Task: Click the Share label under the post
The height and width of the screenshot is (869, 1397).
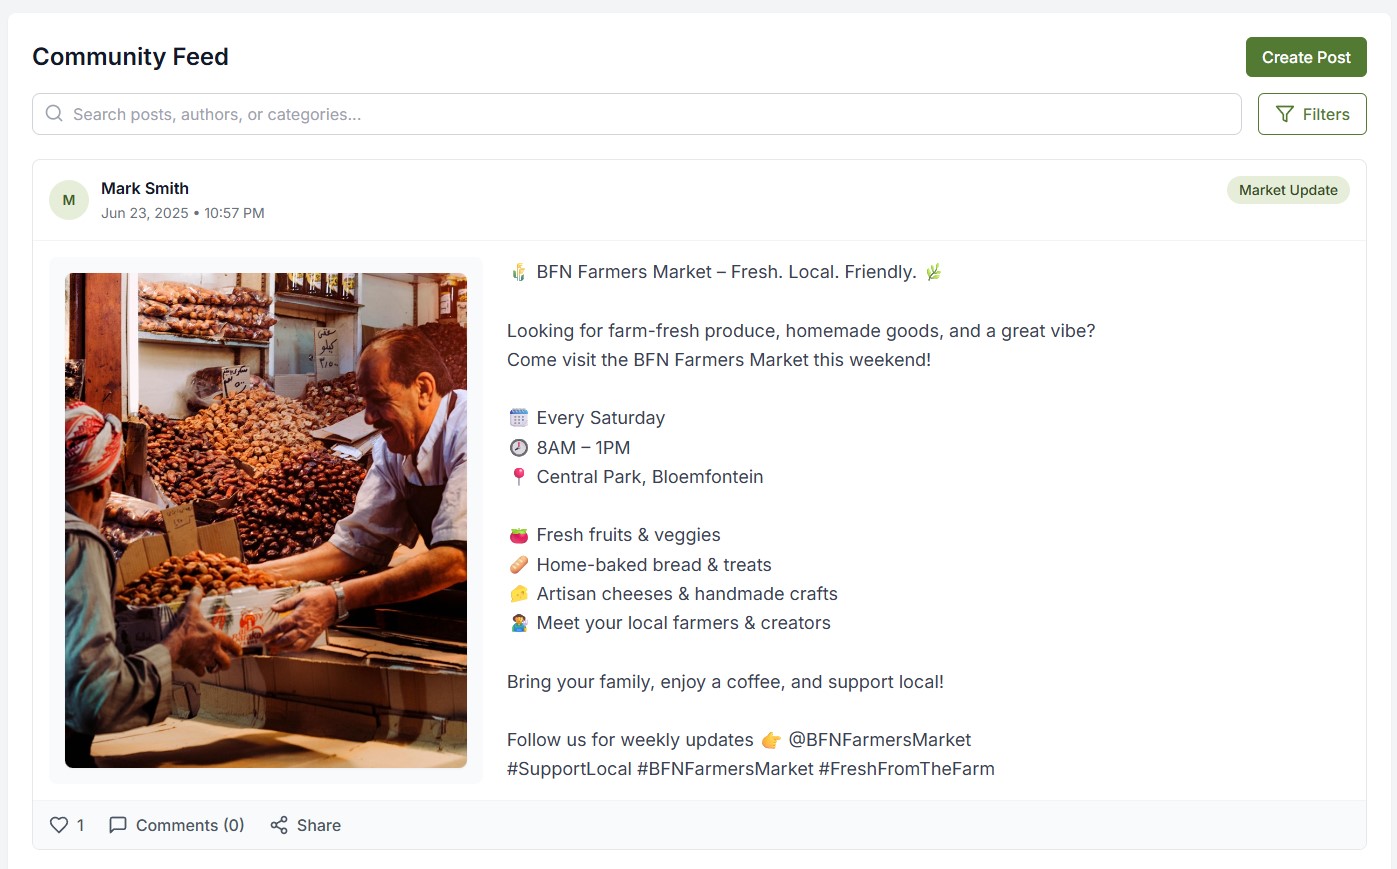Action: click(x=319, y=824)
